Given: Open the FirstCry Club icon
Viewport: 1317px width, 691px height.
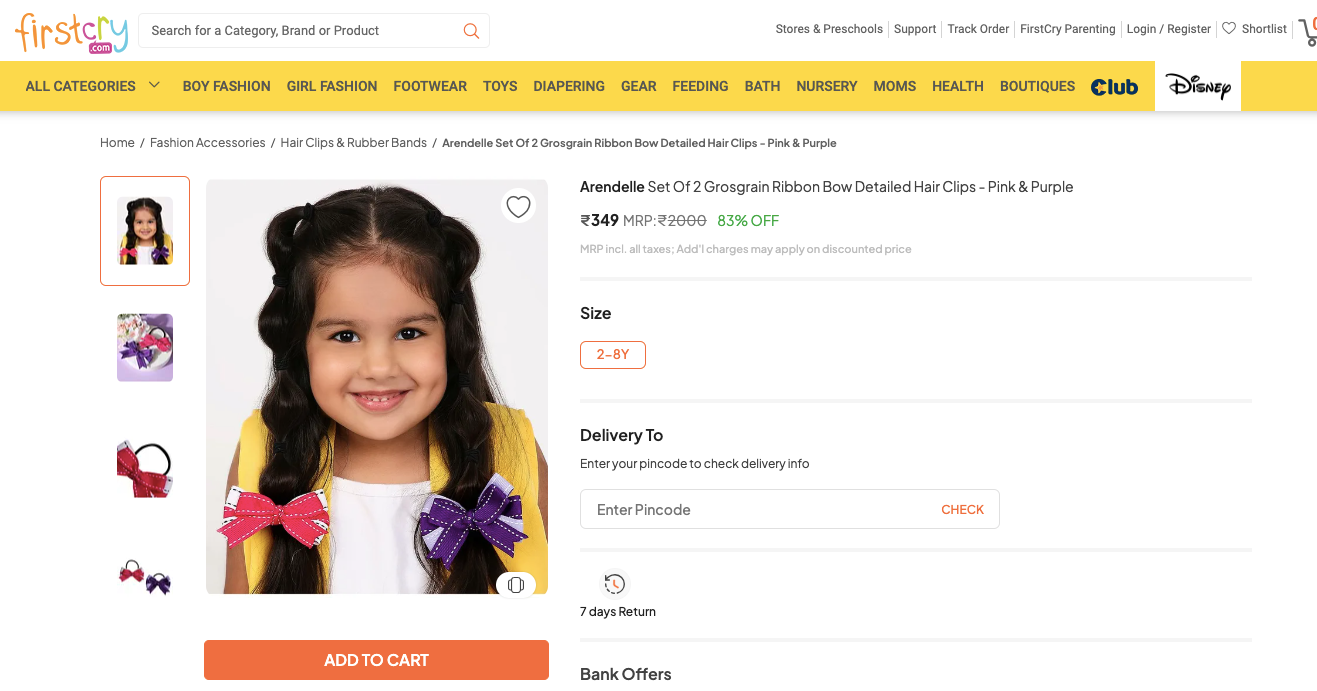Looking at the screenshot, I should pos(1114,87).
